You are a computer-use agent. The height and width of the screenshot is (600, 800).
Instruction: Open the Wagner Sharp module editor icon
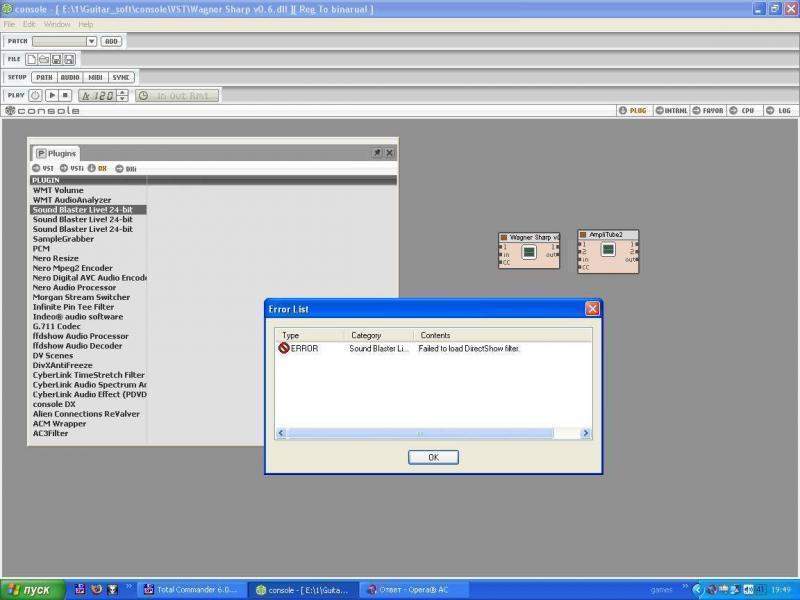pos(529,252)
